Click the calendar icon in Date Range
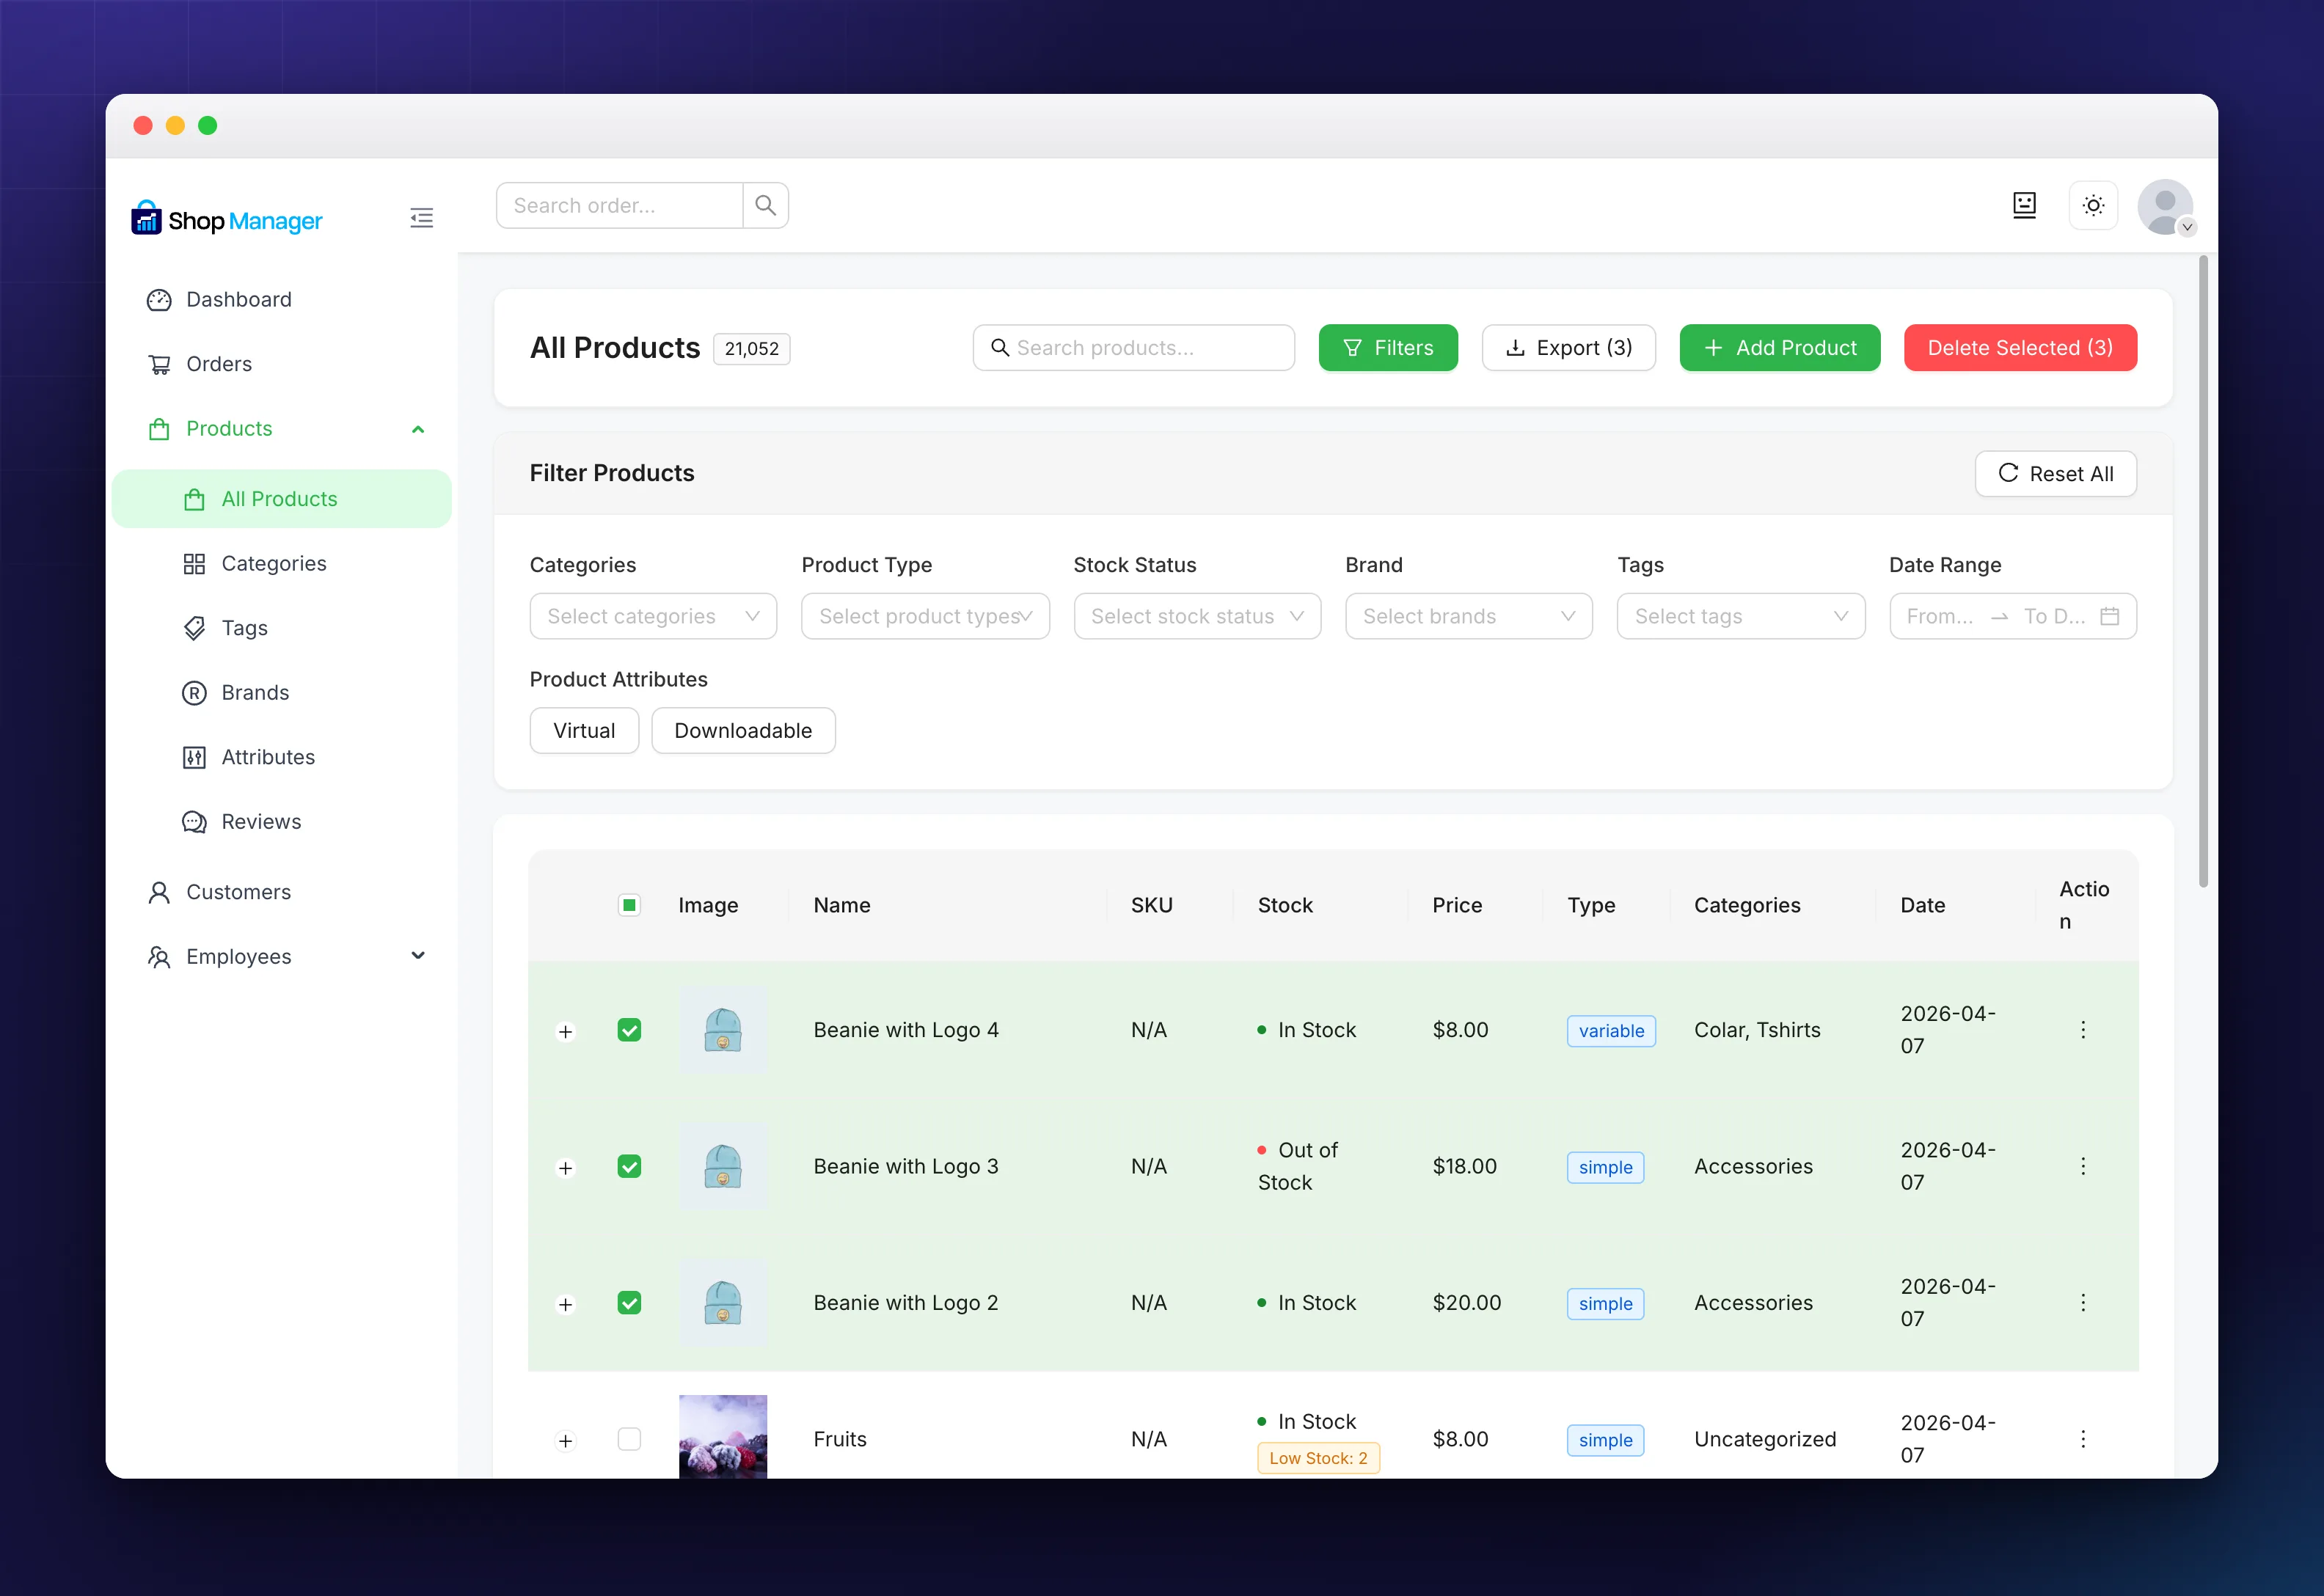Image resolution: width=2324 pixels, height=1596 pixels. [2109, 616]
